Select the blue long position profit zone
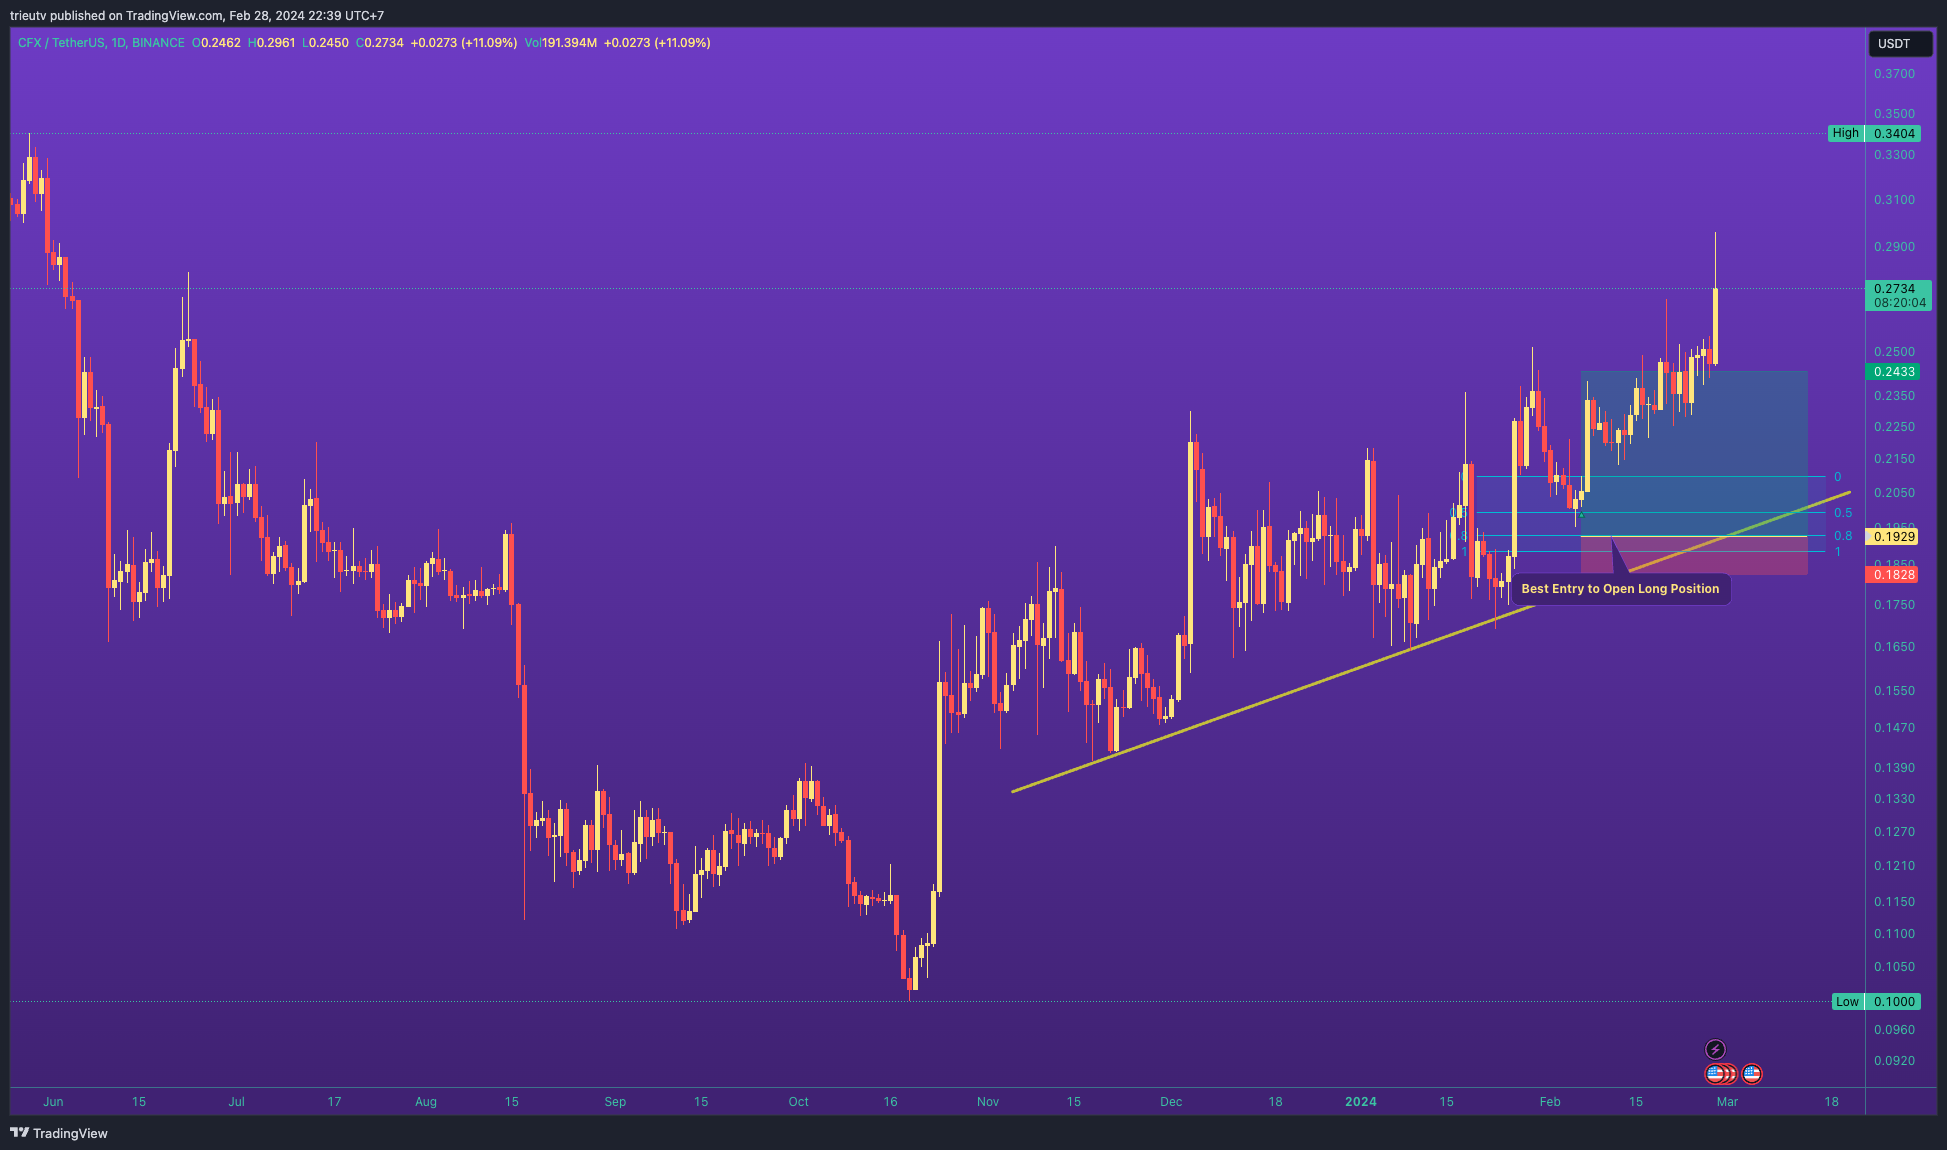The width and height of the screenshot is (1947, 1150). click(x=1694, y=454)
